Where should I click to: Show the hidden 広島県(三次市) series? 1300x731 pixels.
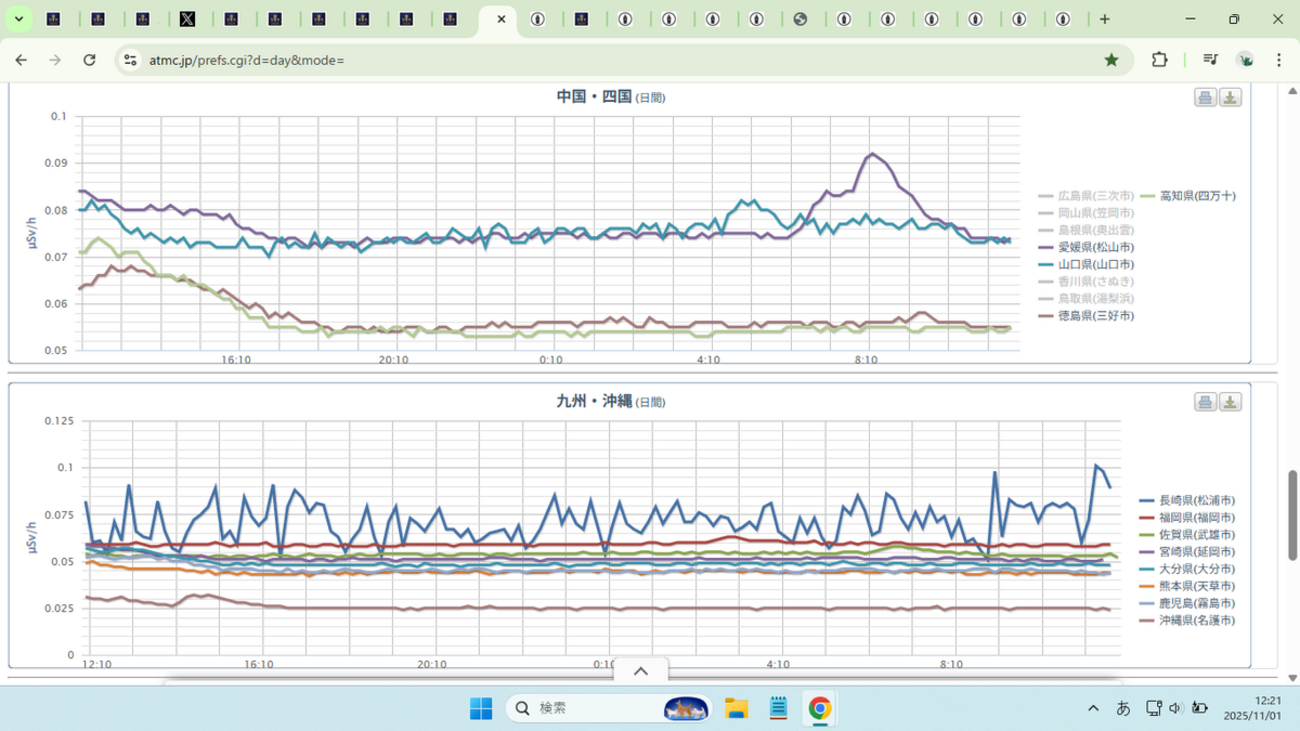click(x=1095, y=196)
